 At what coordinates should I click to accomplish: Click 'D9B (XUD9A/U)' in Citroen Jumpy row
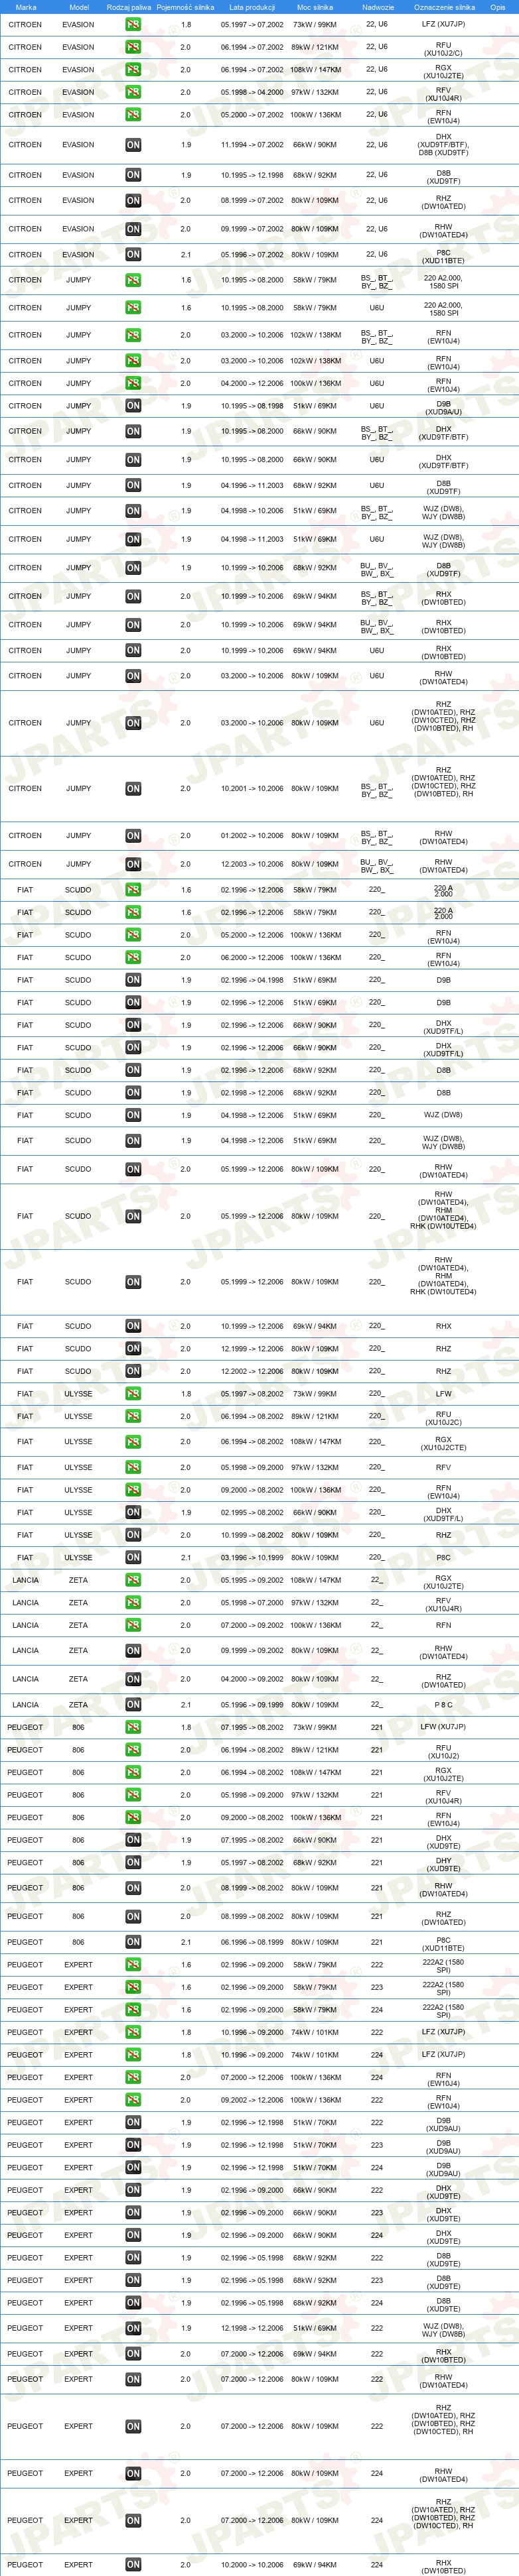[444, 407]
